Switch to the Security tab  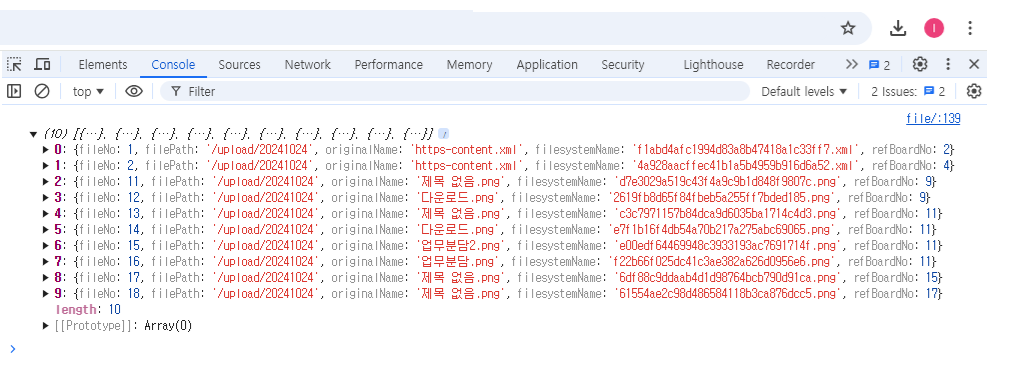623,65
